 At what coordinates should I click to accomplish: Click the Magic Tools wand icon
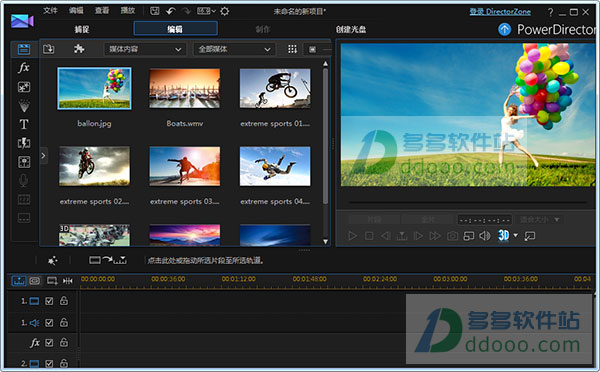click(52, 261)
